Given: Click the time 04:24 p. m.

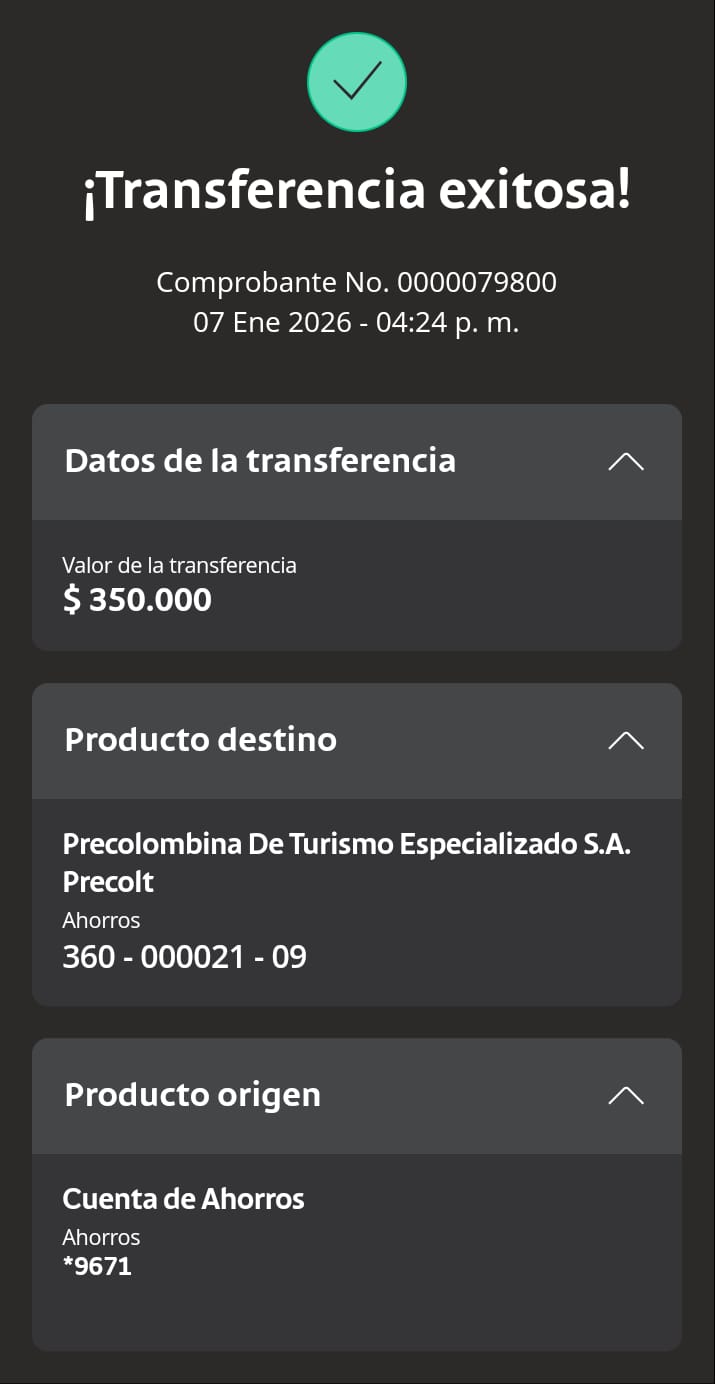Looking at the screenshot, I should point(448,323).
